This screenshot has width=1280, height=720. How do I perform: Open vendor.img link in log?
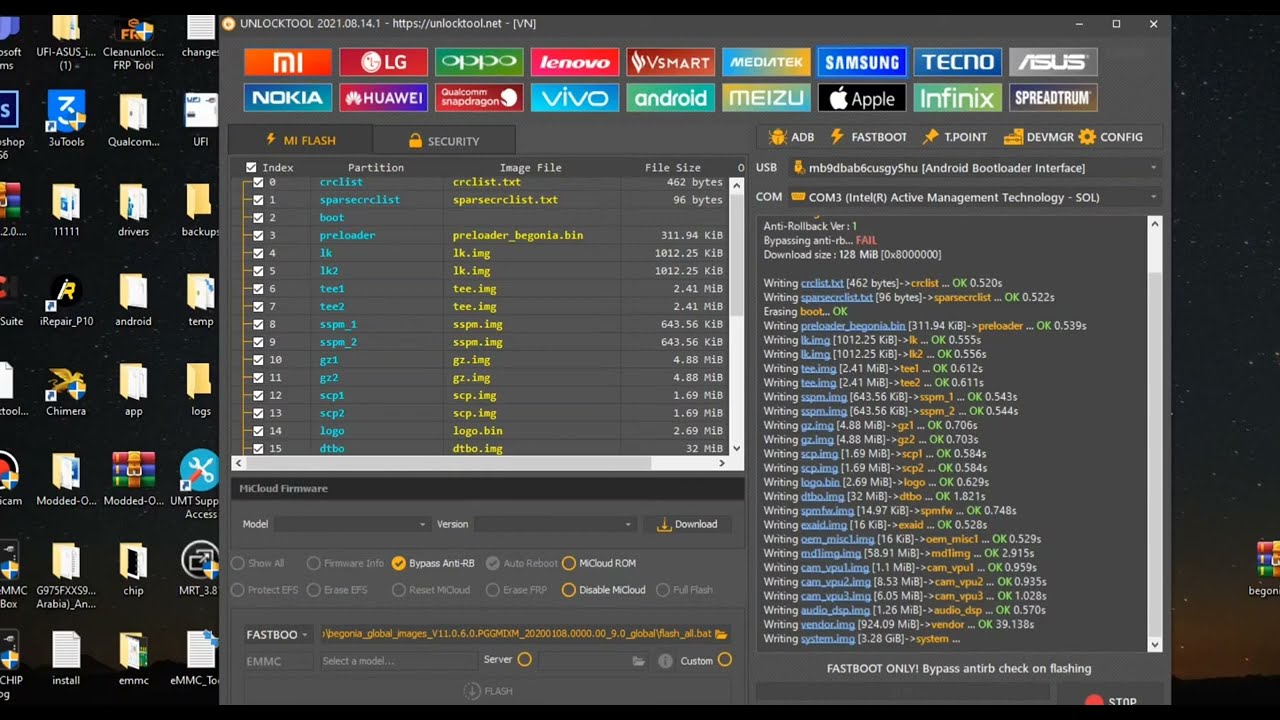pyautogui.click(x=828, y=624)
